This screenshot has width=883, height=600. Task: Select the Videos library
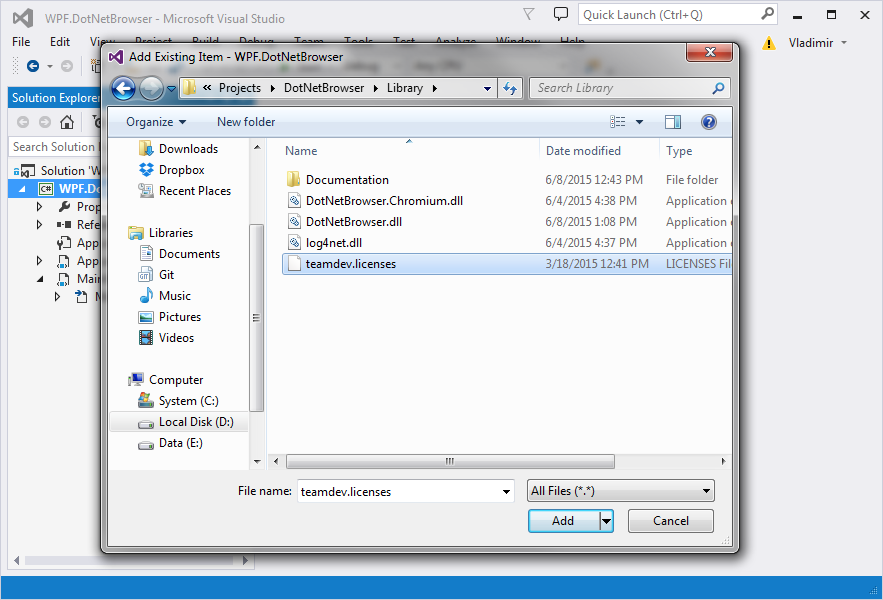(x=166, y=338)
